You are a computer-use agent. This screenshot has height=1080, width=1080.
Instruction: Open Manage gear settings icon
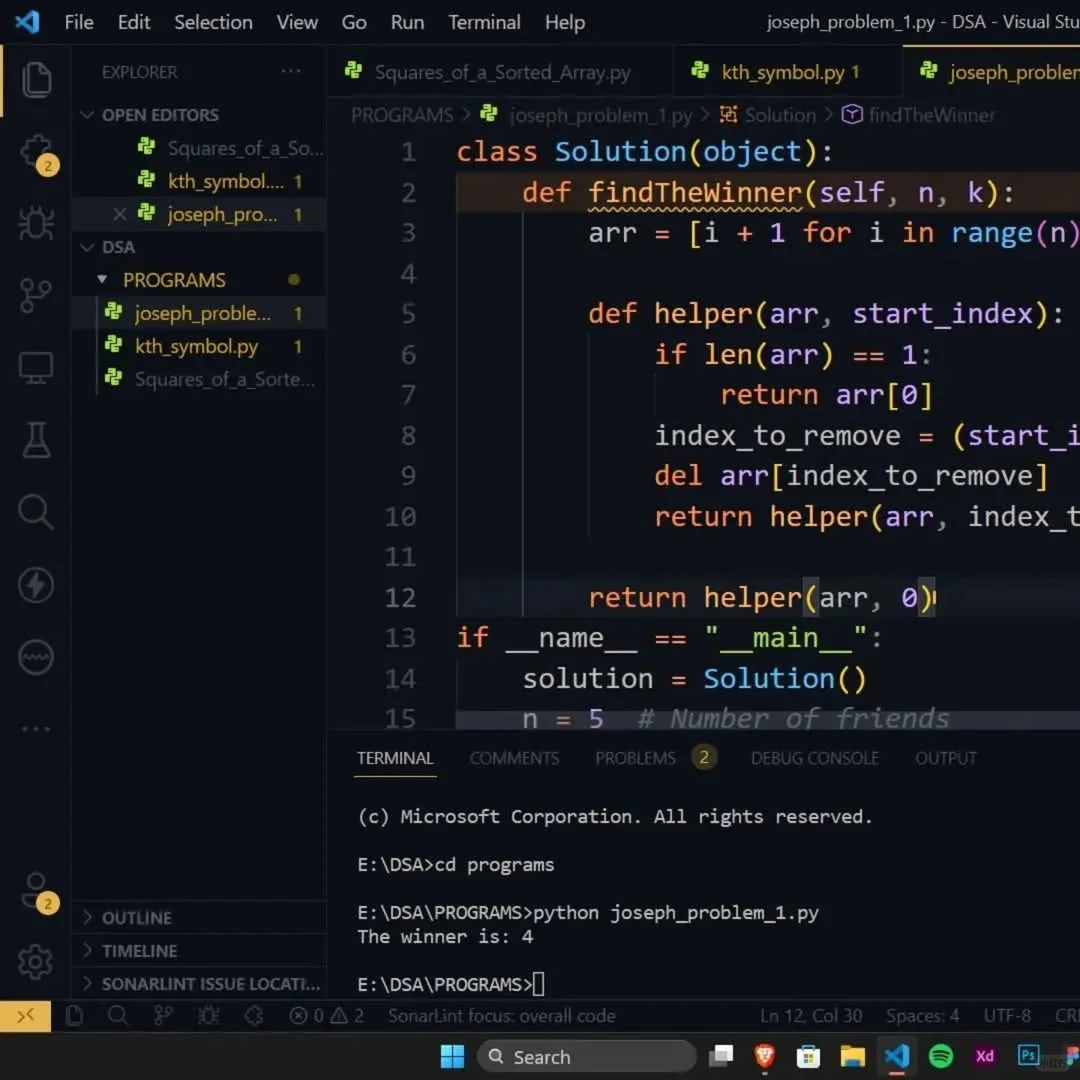click(36, 962)
